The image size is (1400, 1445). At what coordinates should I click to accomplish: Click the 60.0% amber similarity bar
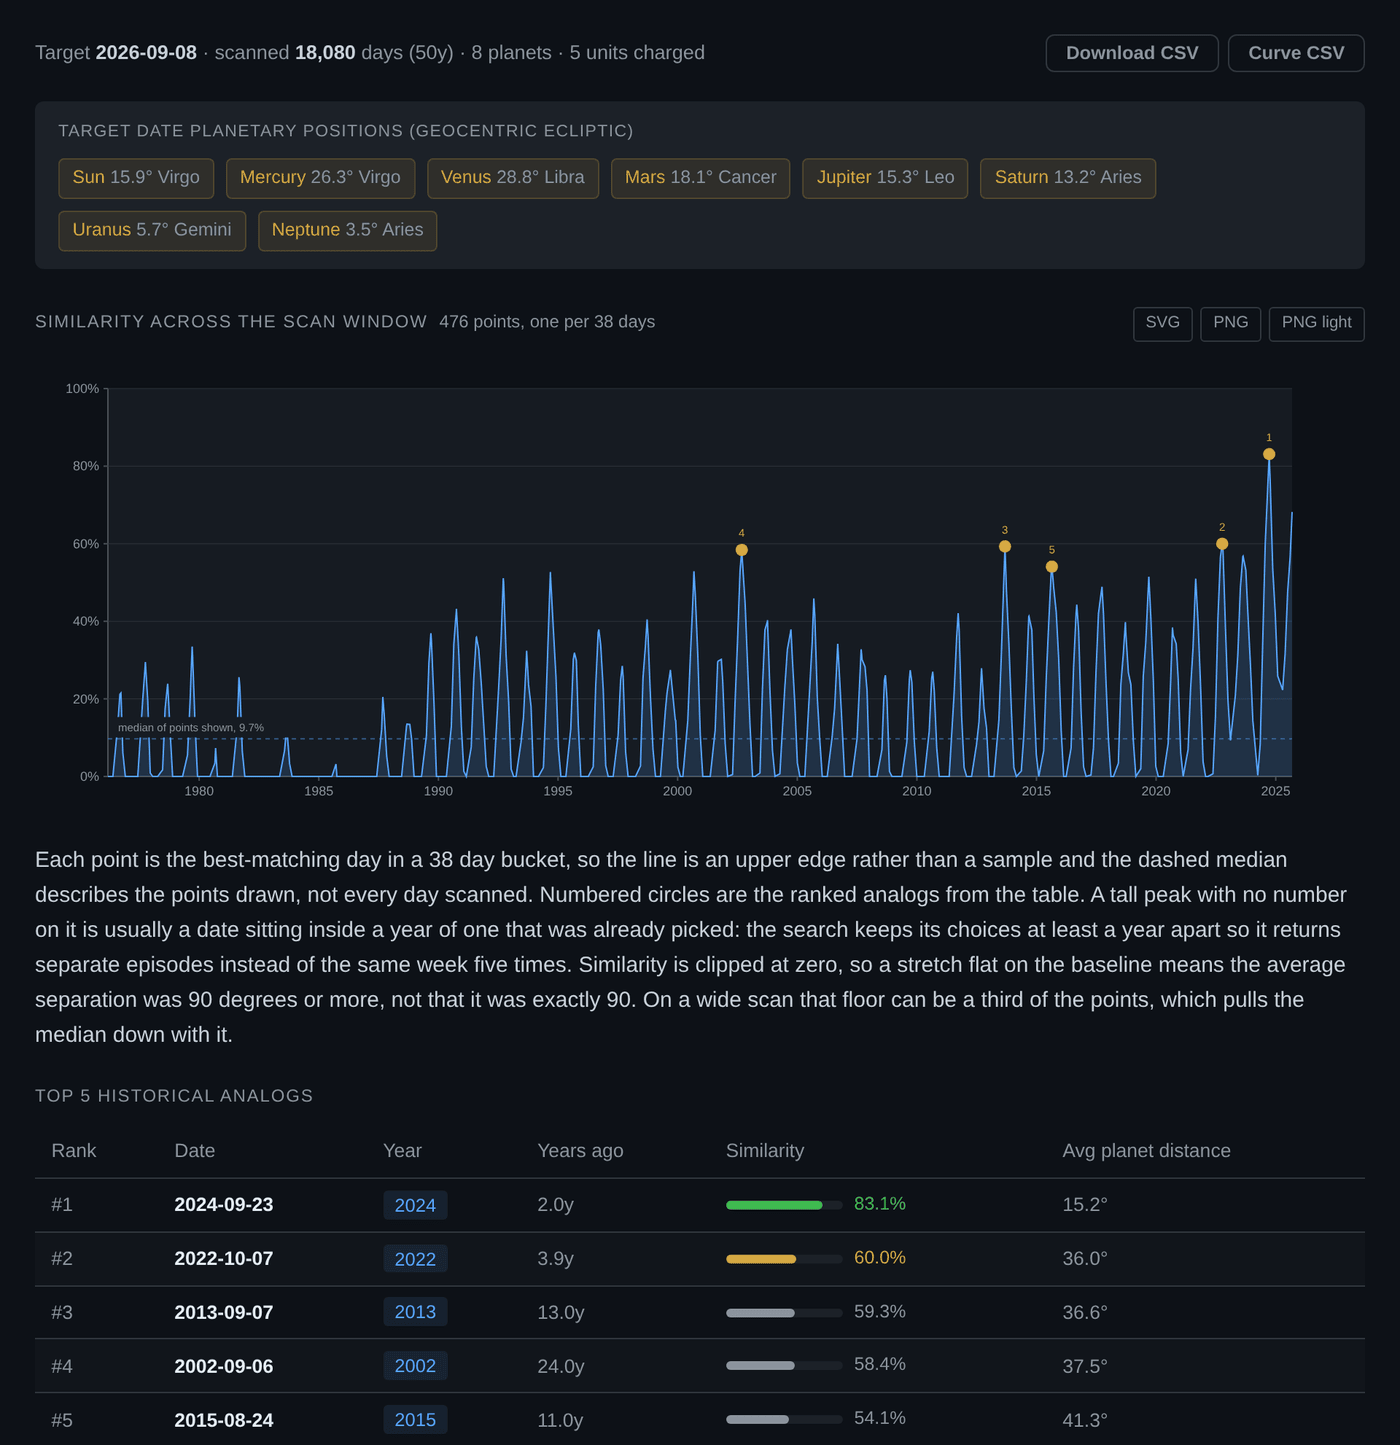pyautogui.click(x=784, y=1259)
